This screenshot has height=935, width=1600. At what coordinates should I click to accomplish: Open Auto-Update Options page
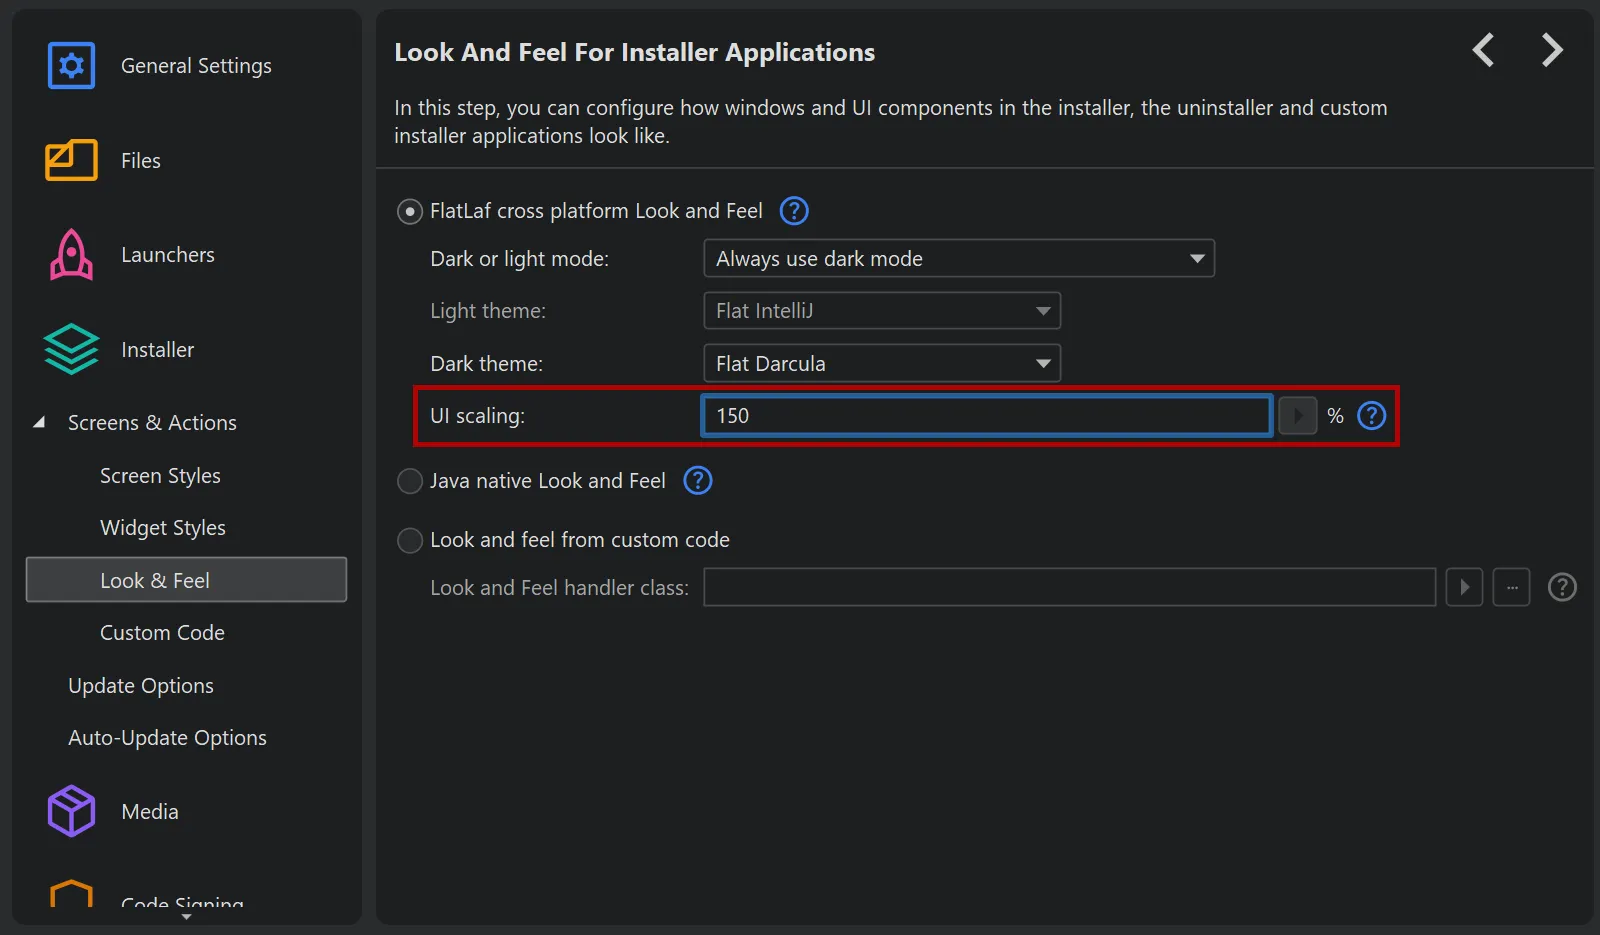tap(167, 738)
